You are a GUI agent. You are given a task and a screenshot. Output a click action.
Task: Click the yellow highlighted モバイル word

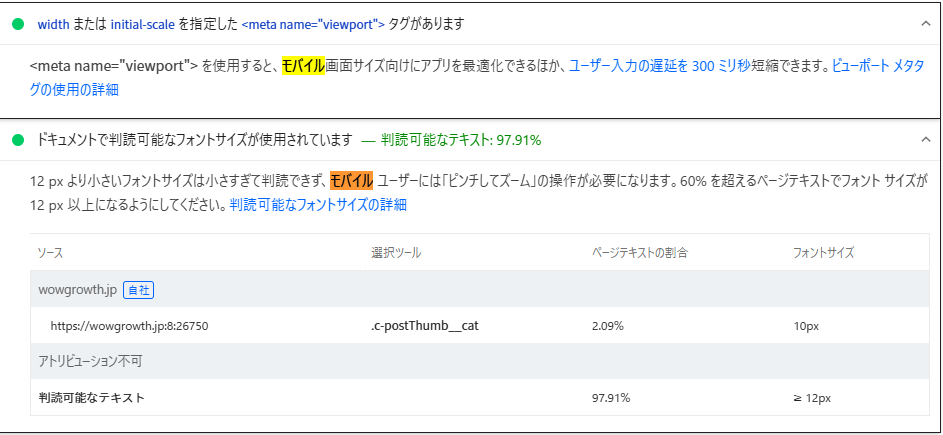click(303, 66)
